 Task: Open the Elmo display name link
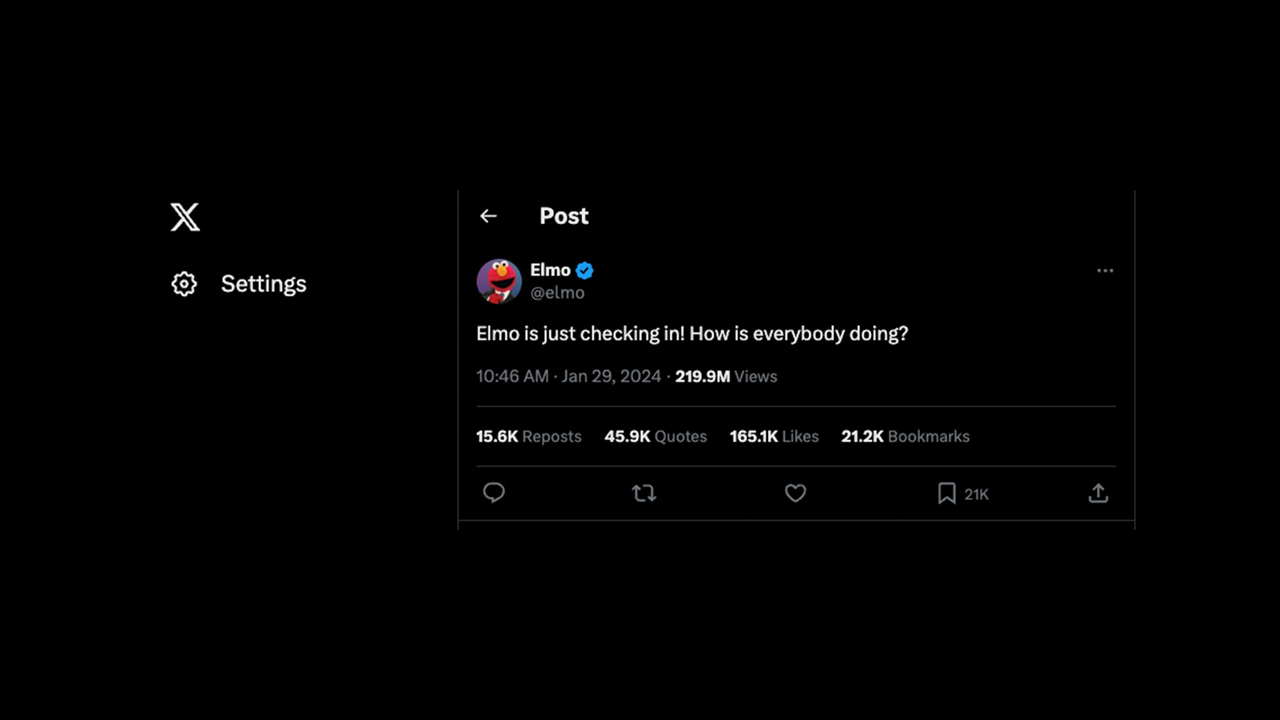pyautogui.click(x=550, y=270)
